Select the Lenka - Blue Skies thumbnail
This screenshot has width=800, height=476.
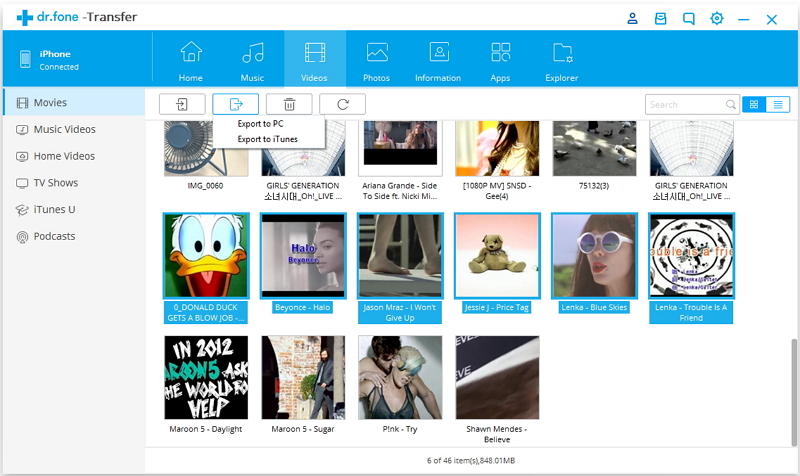594,256
